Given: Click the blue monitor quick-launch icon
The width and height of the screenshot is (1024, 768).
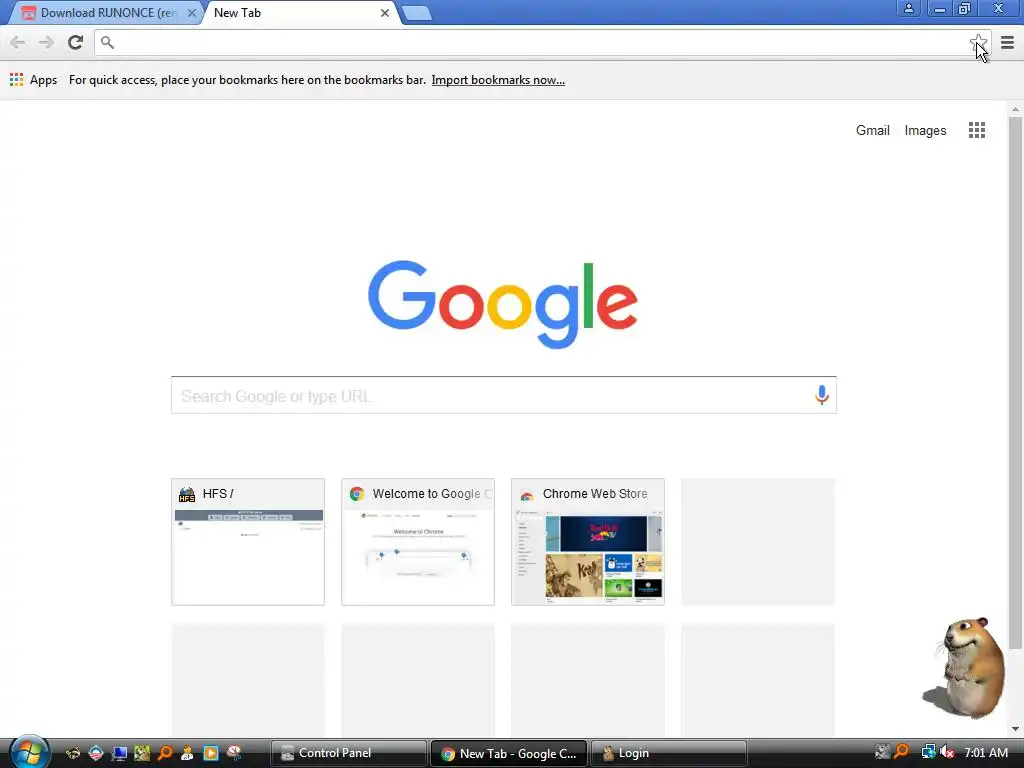Looking at the screenshot, I should click(x=119, y=753).
